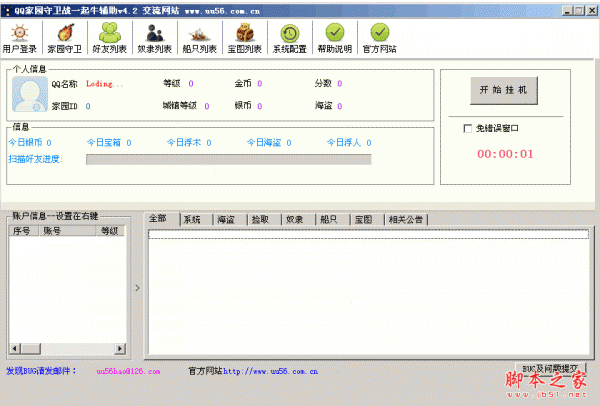Switch to the 相关公告 tab

406,220
